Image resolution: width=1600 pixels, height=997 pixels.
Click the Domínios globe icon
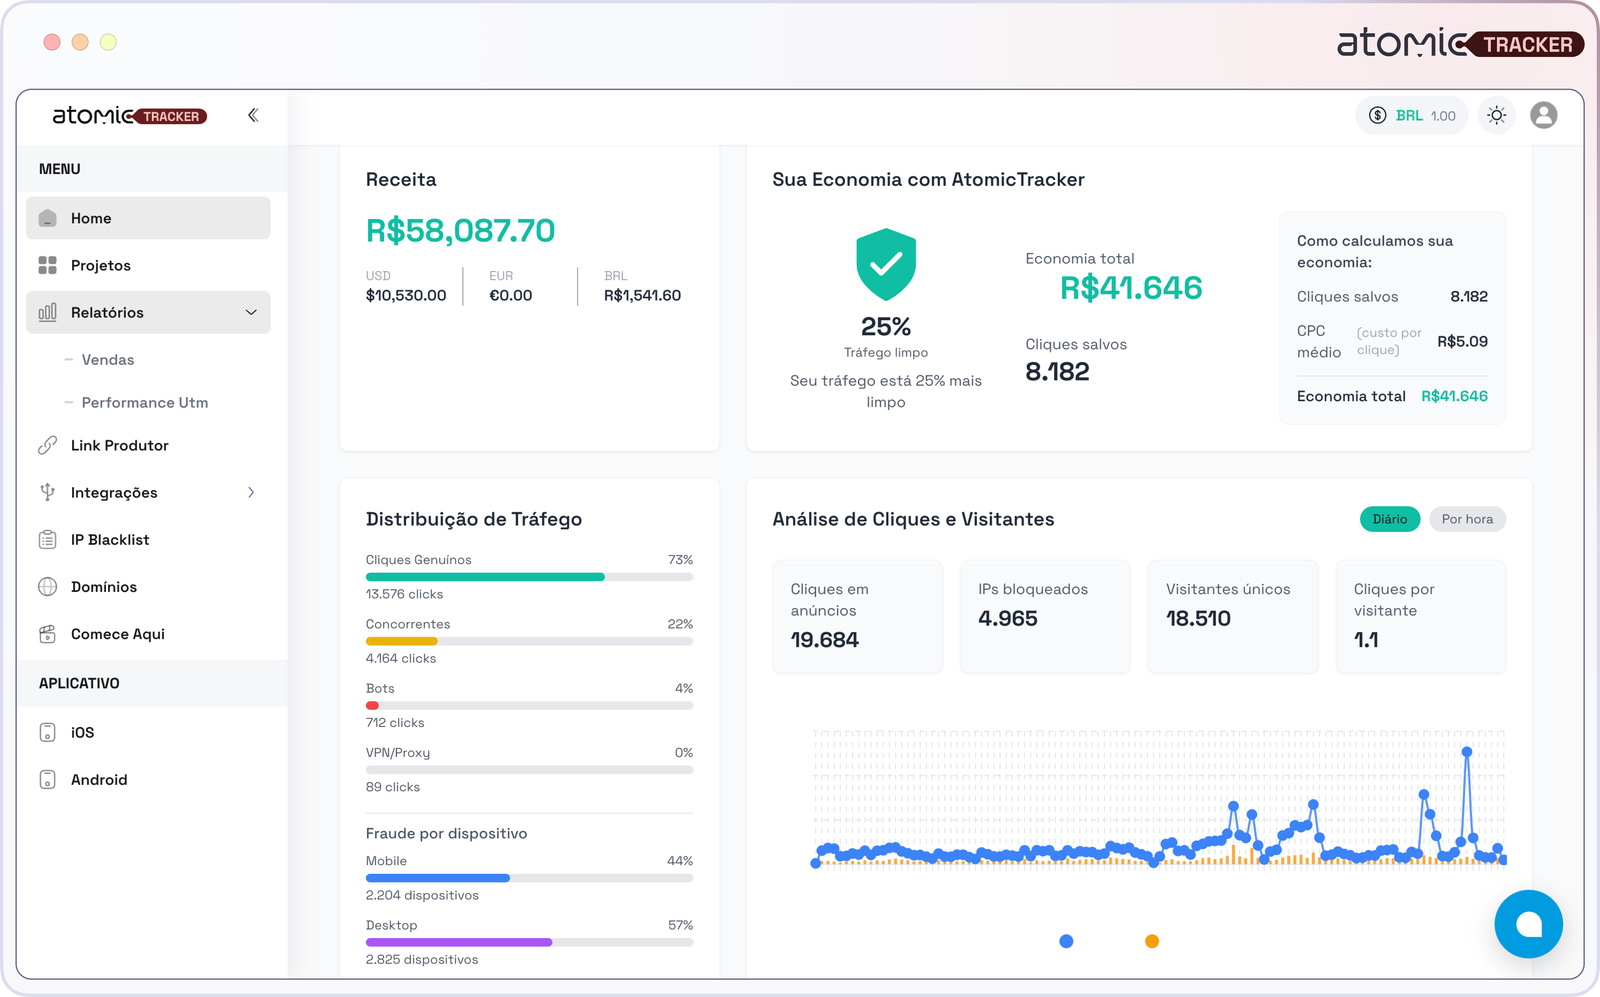[x=47, y=587]
